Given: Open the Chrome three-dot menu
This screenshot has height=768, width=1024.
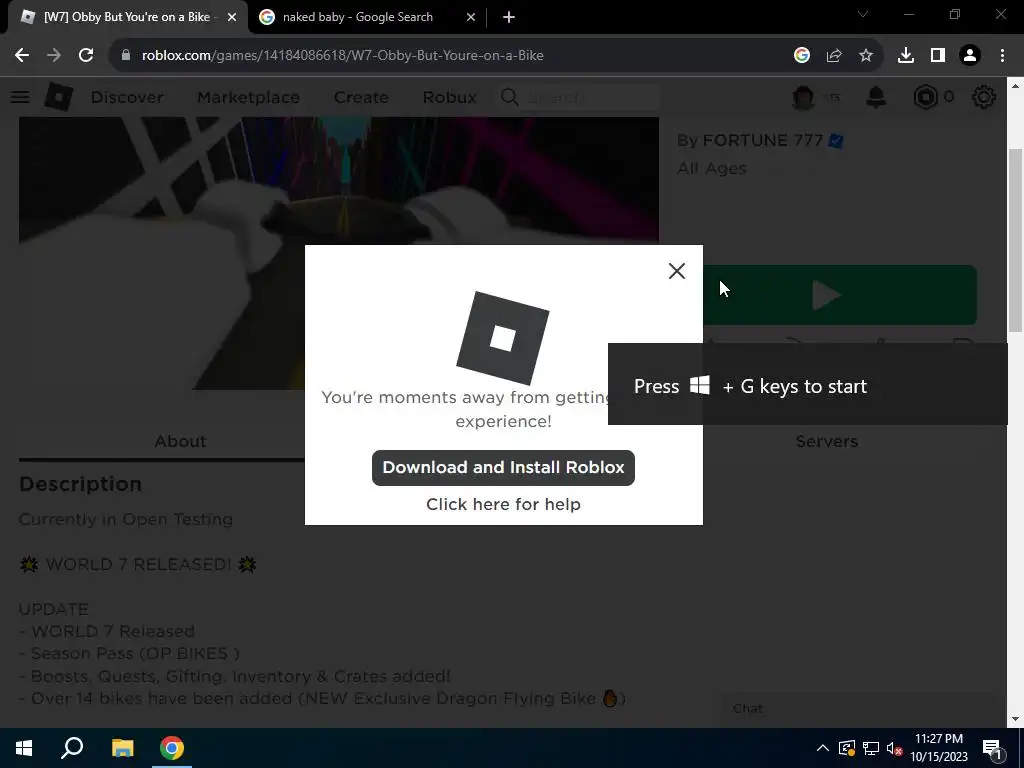Looking at the screenshot, I should pyautogui.click(x=1002, y=56).
